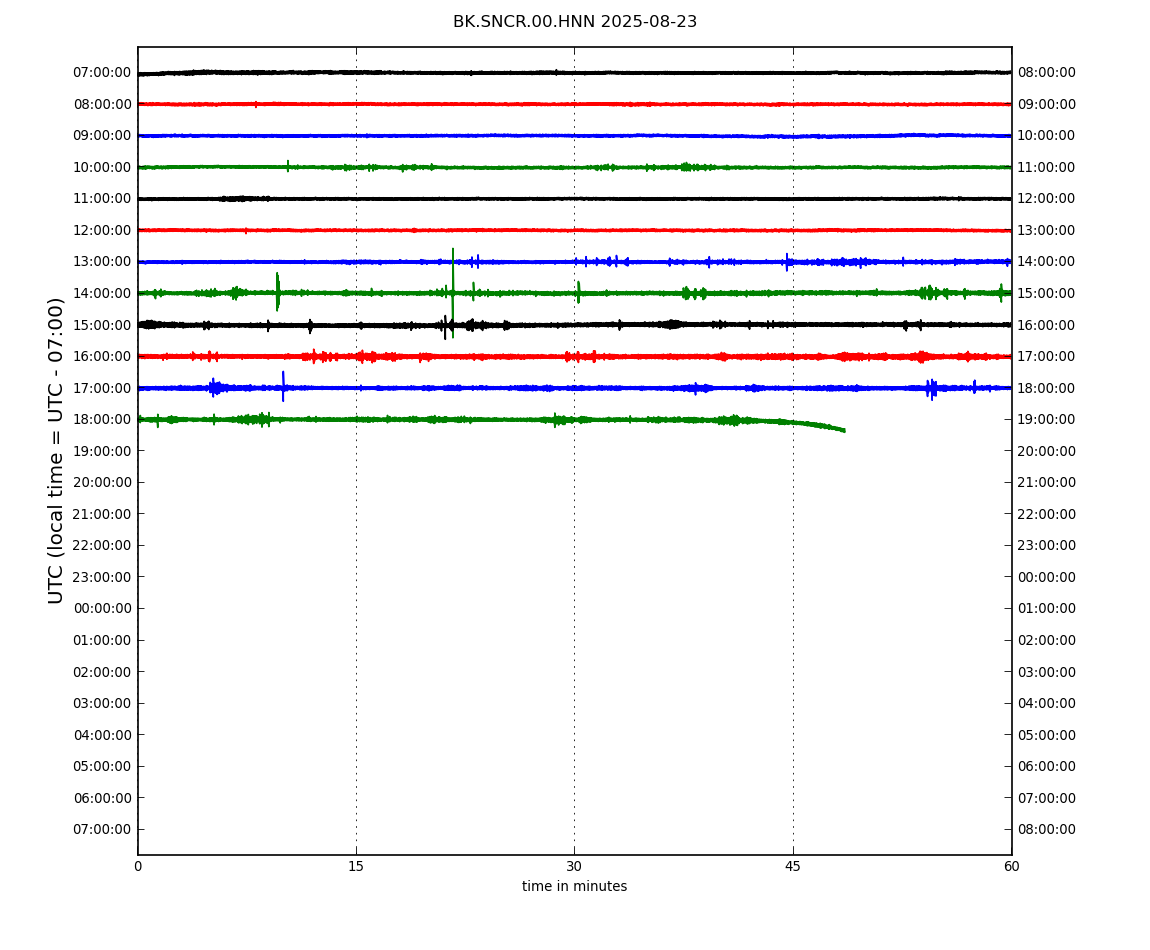Click left-axis label 21:00:00

click(x=103, y=514)
